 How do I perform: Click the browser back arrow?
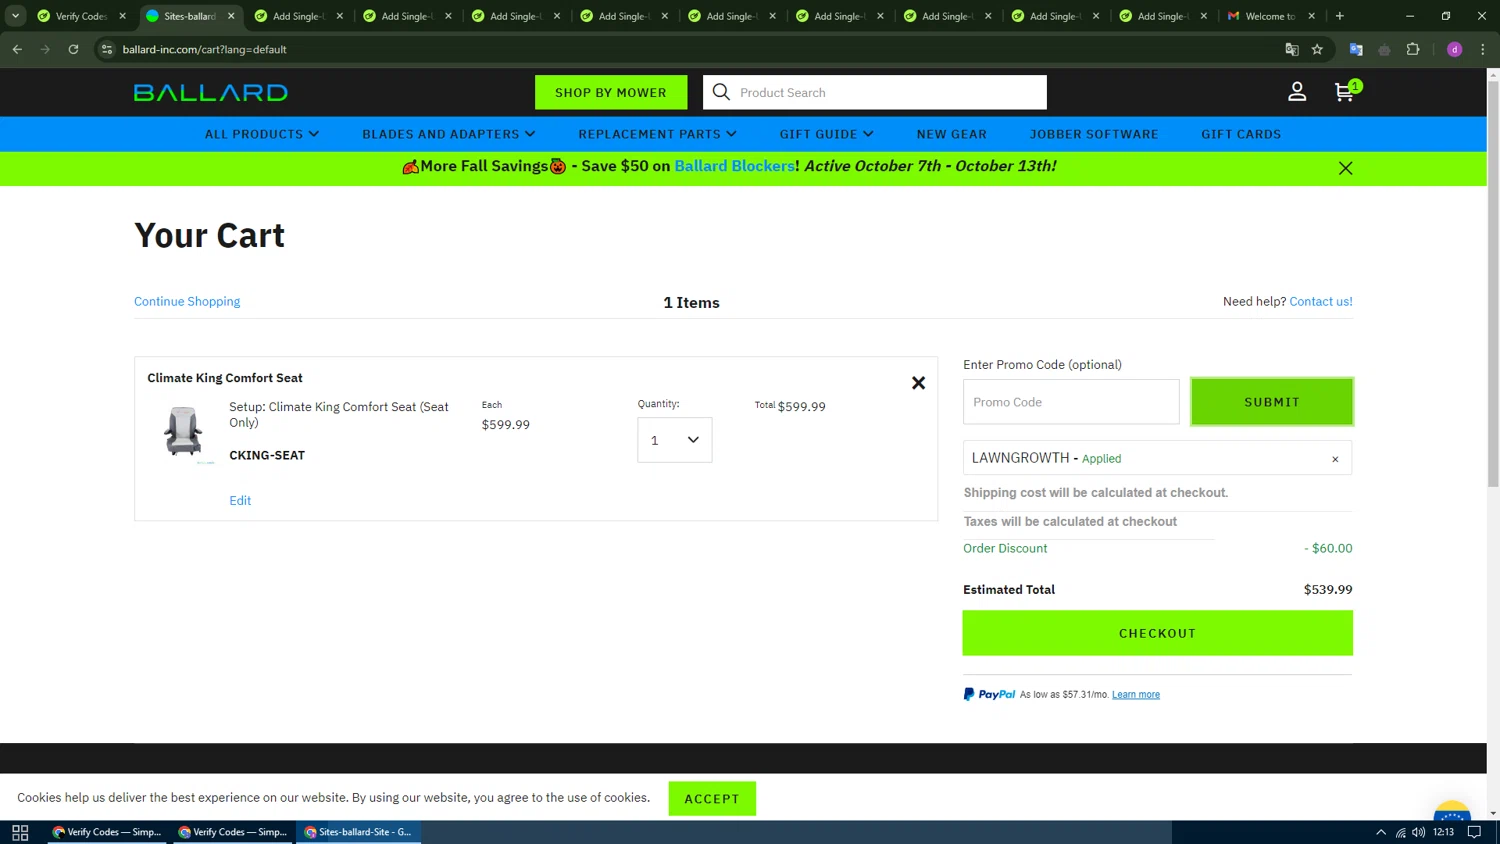point(17,49)
